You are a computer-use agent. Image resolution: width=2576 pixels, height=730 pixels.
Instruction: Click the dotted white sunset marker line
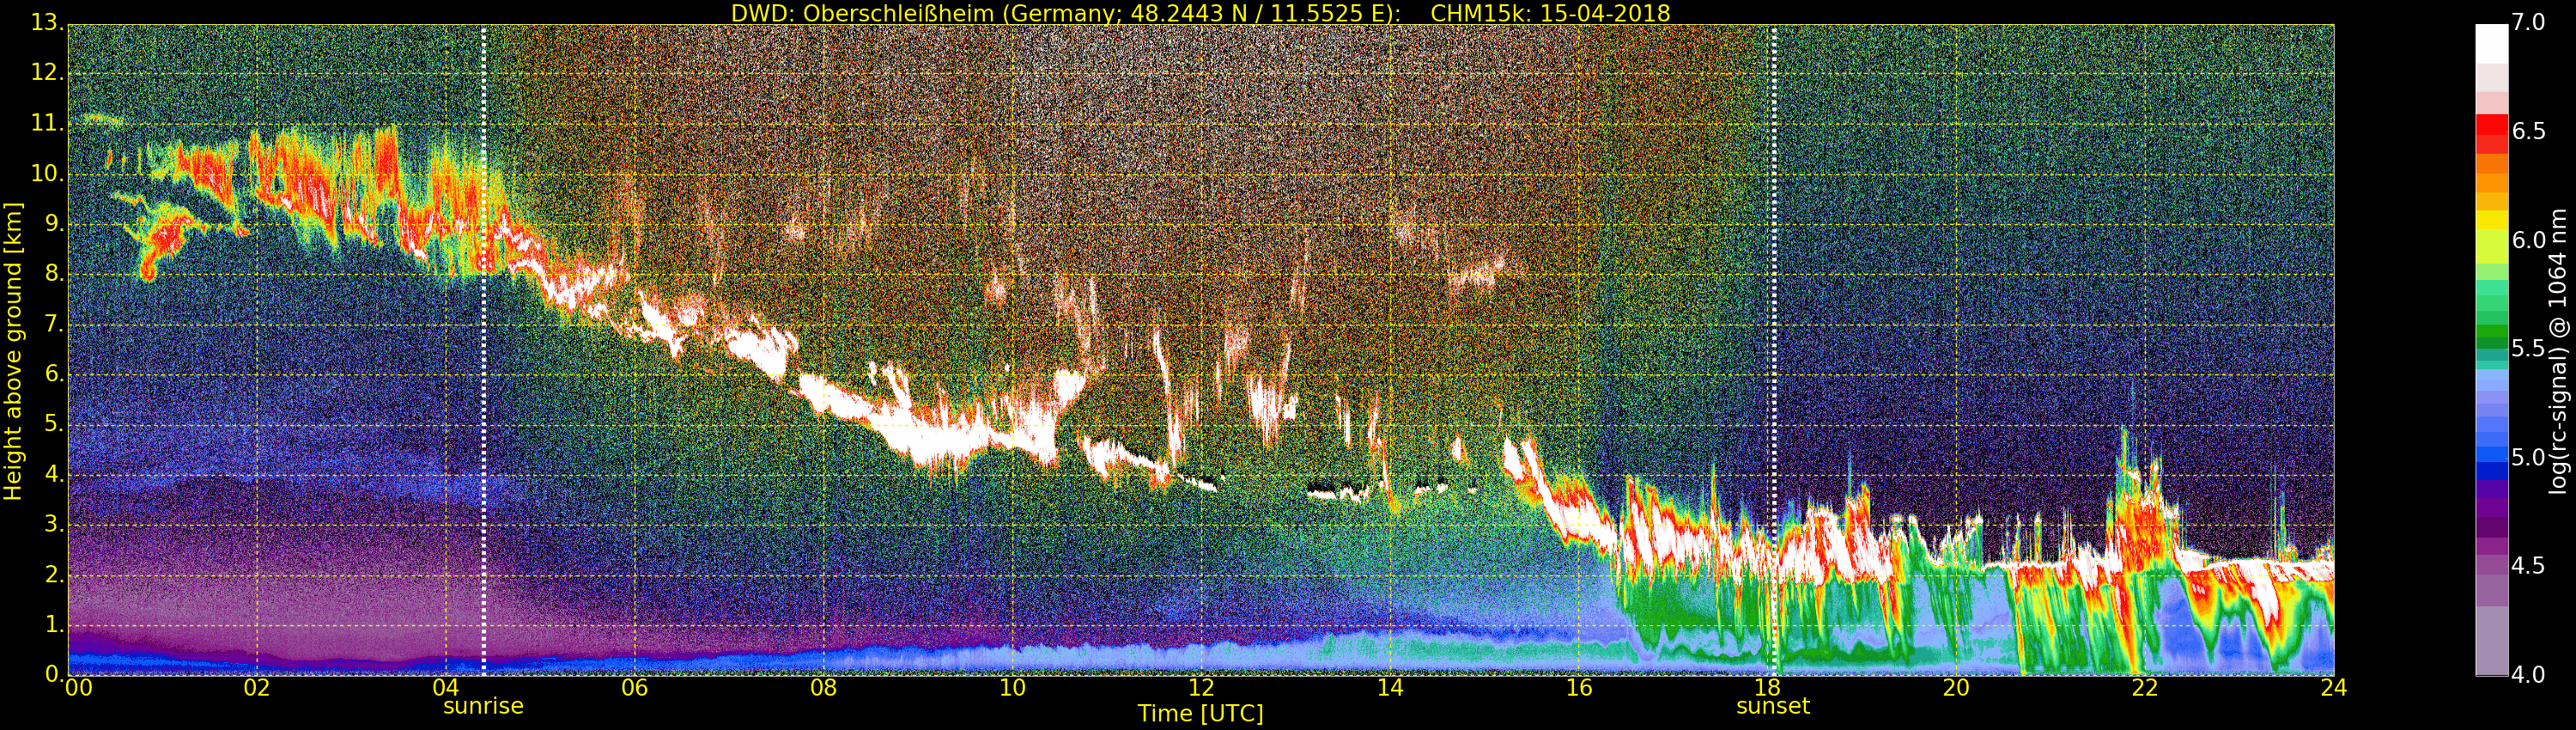pos(1774,350)
